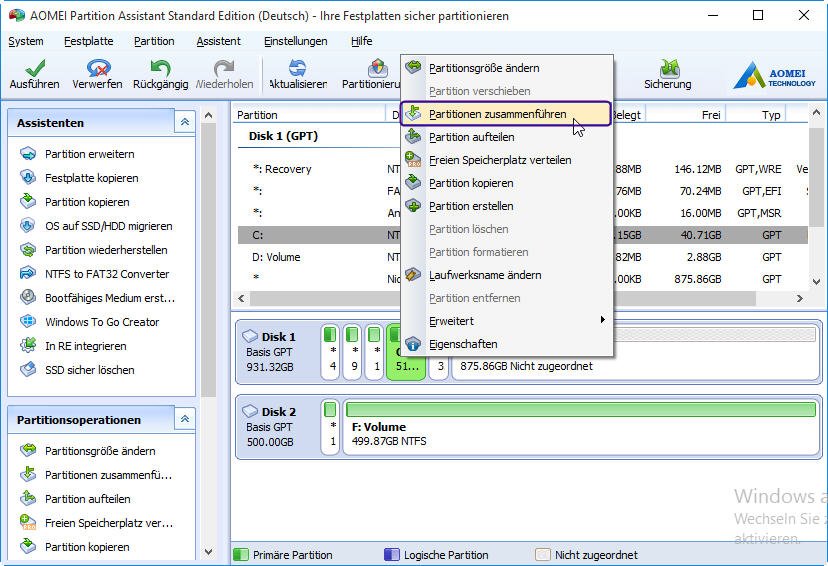The image size is (828, 566).
Task: Open NTFS to FAT32 Converter
Action: pyautogui.click(x=107, y=274)
